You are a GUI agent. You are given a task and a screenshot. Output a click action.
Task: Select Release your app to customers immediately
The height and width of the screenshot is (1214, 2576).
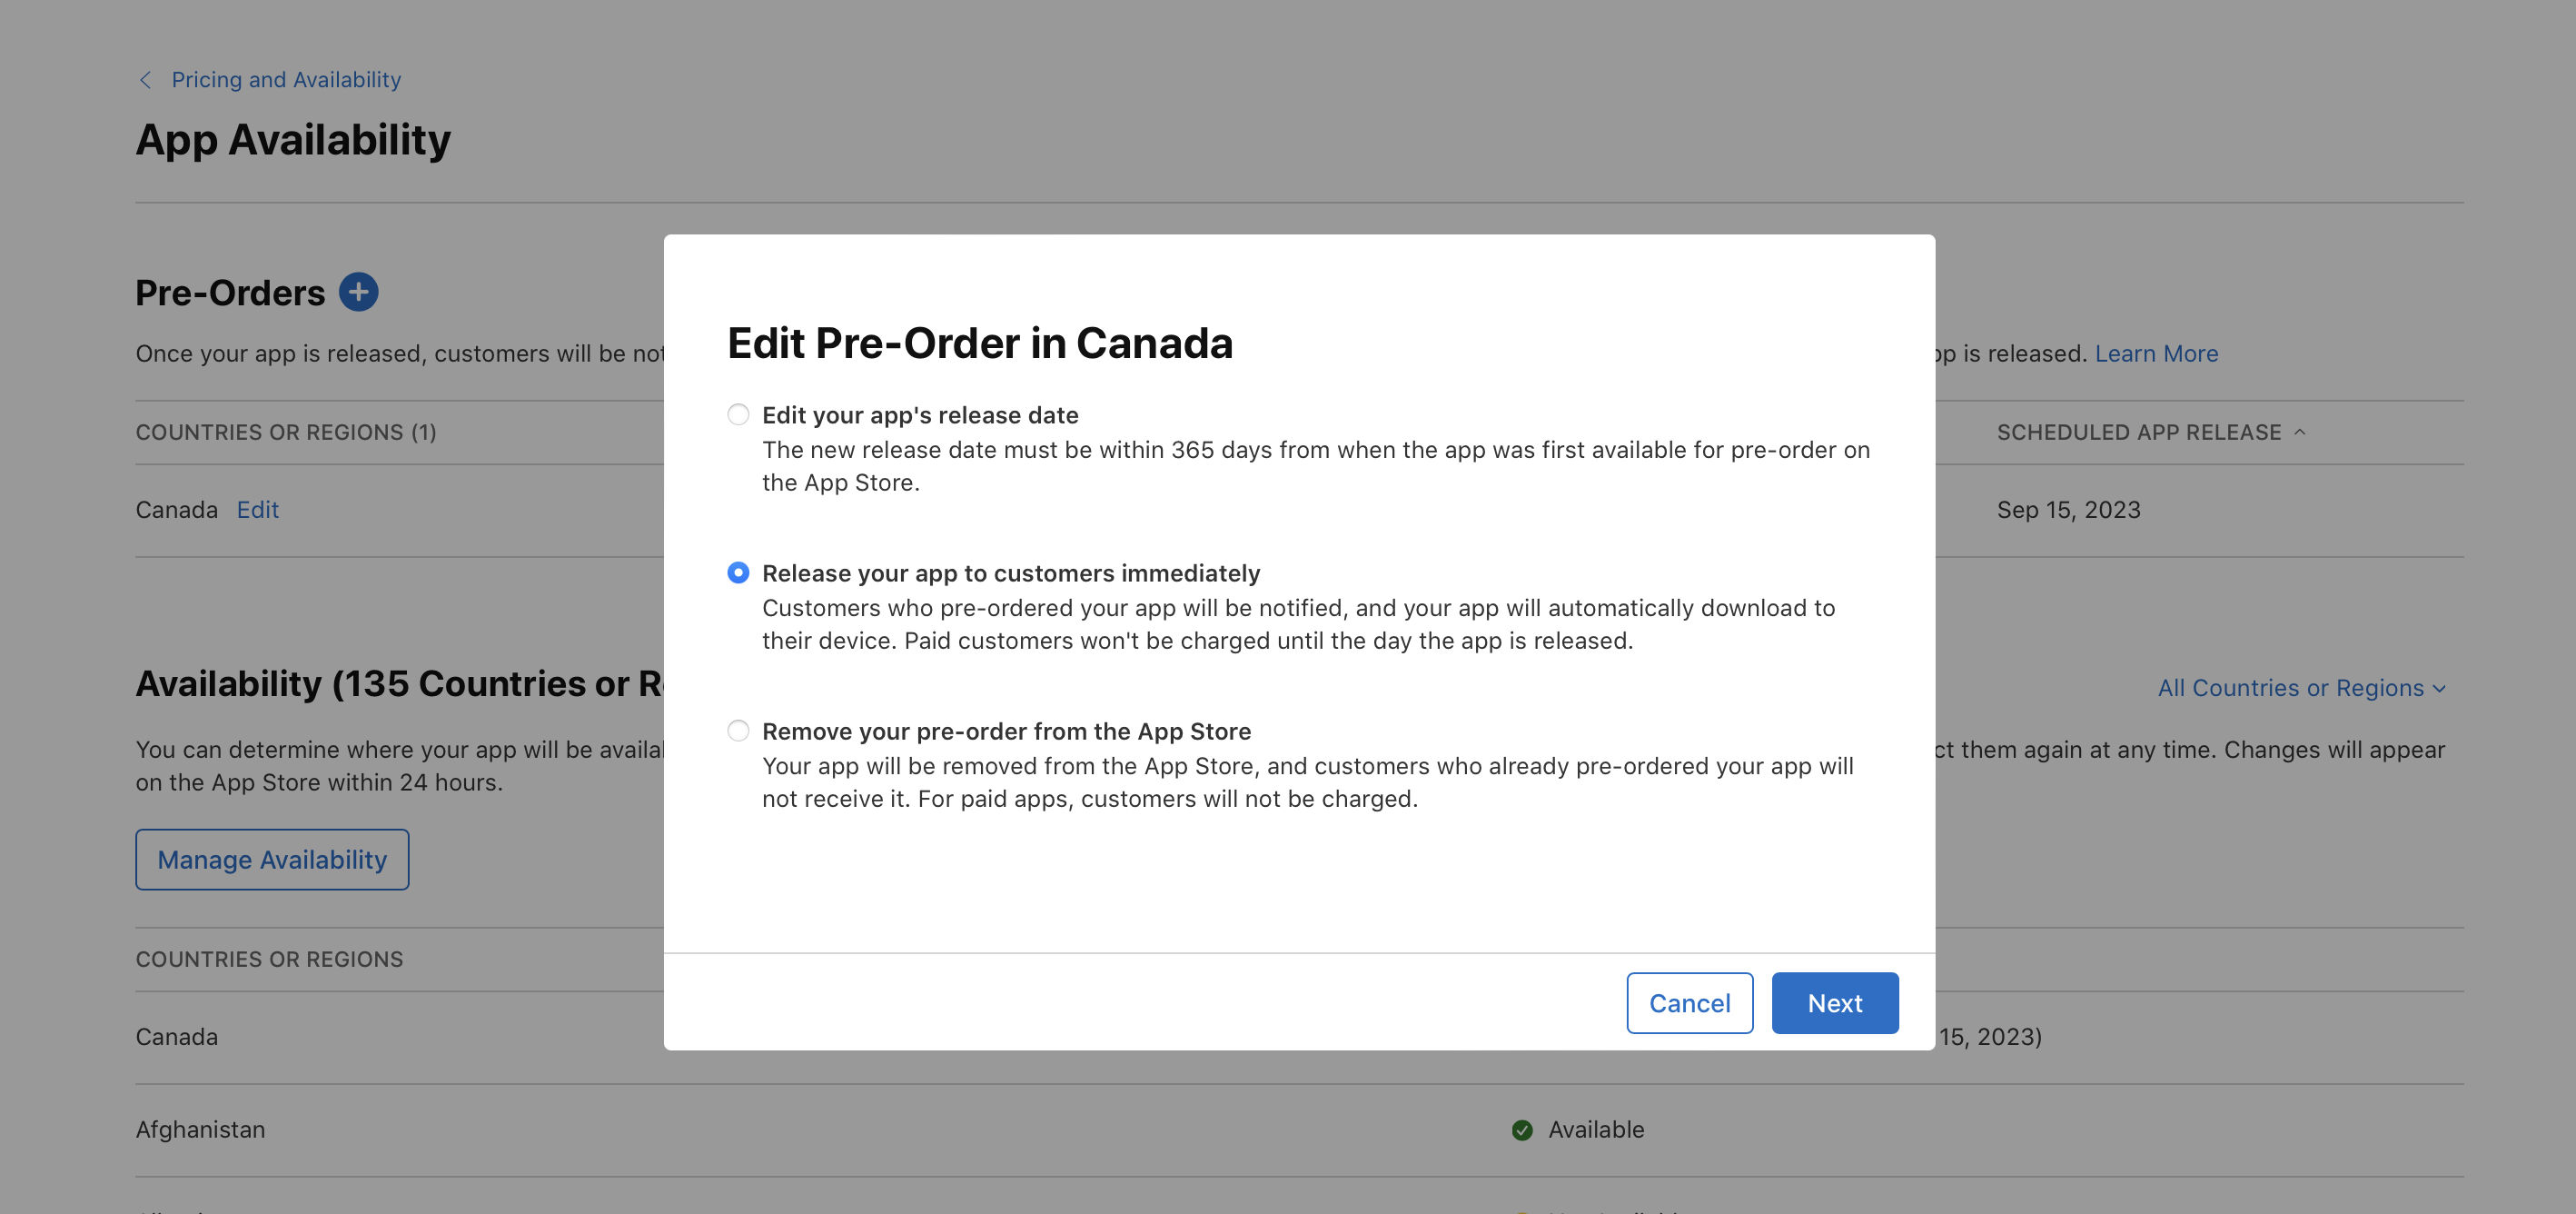[738, 572]
